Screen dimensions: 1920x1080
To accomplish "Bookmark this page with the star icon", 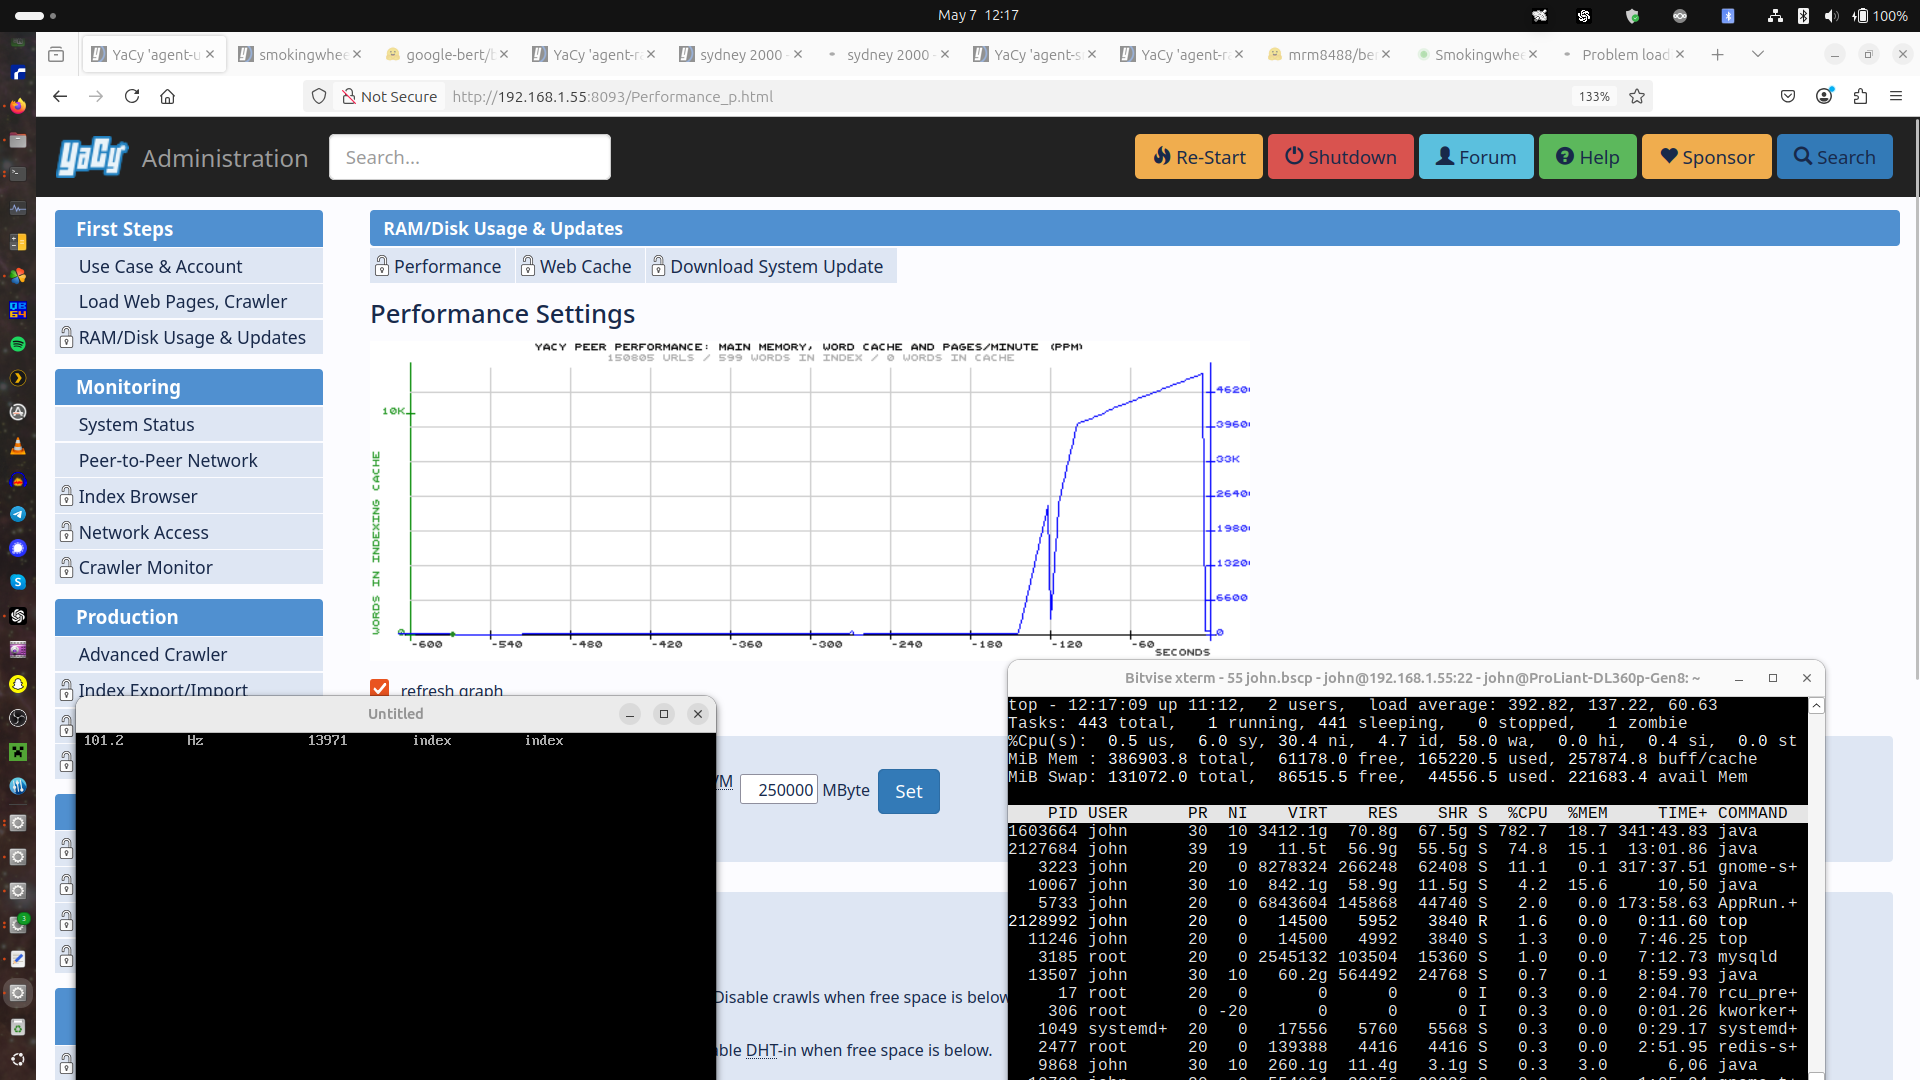I will coord(1637,96).
